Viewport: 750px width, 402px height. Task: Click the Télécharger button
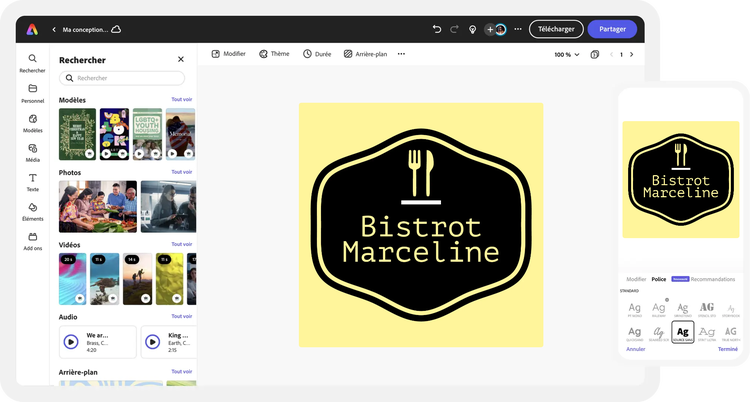point(556,29)
